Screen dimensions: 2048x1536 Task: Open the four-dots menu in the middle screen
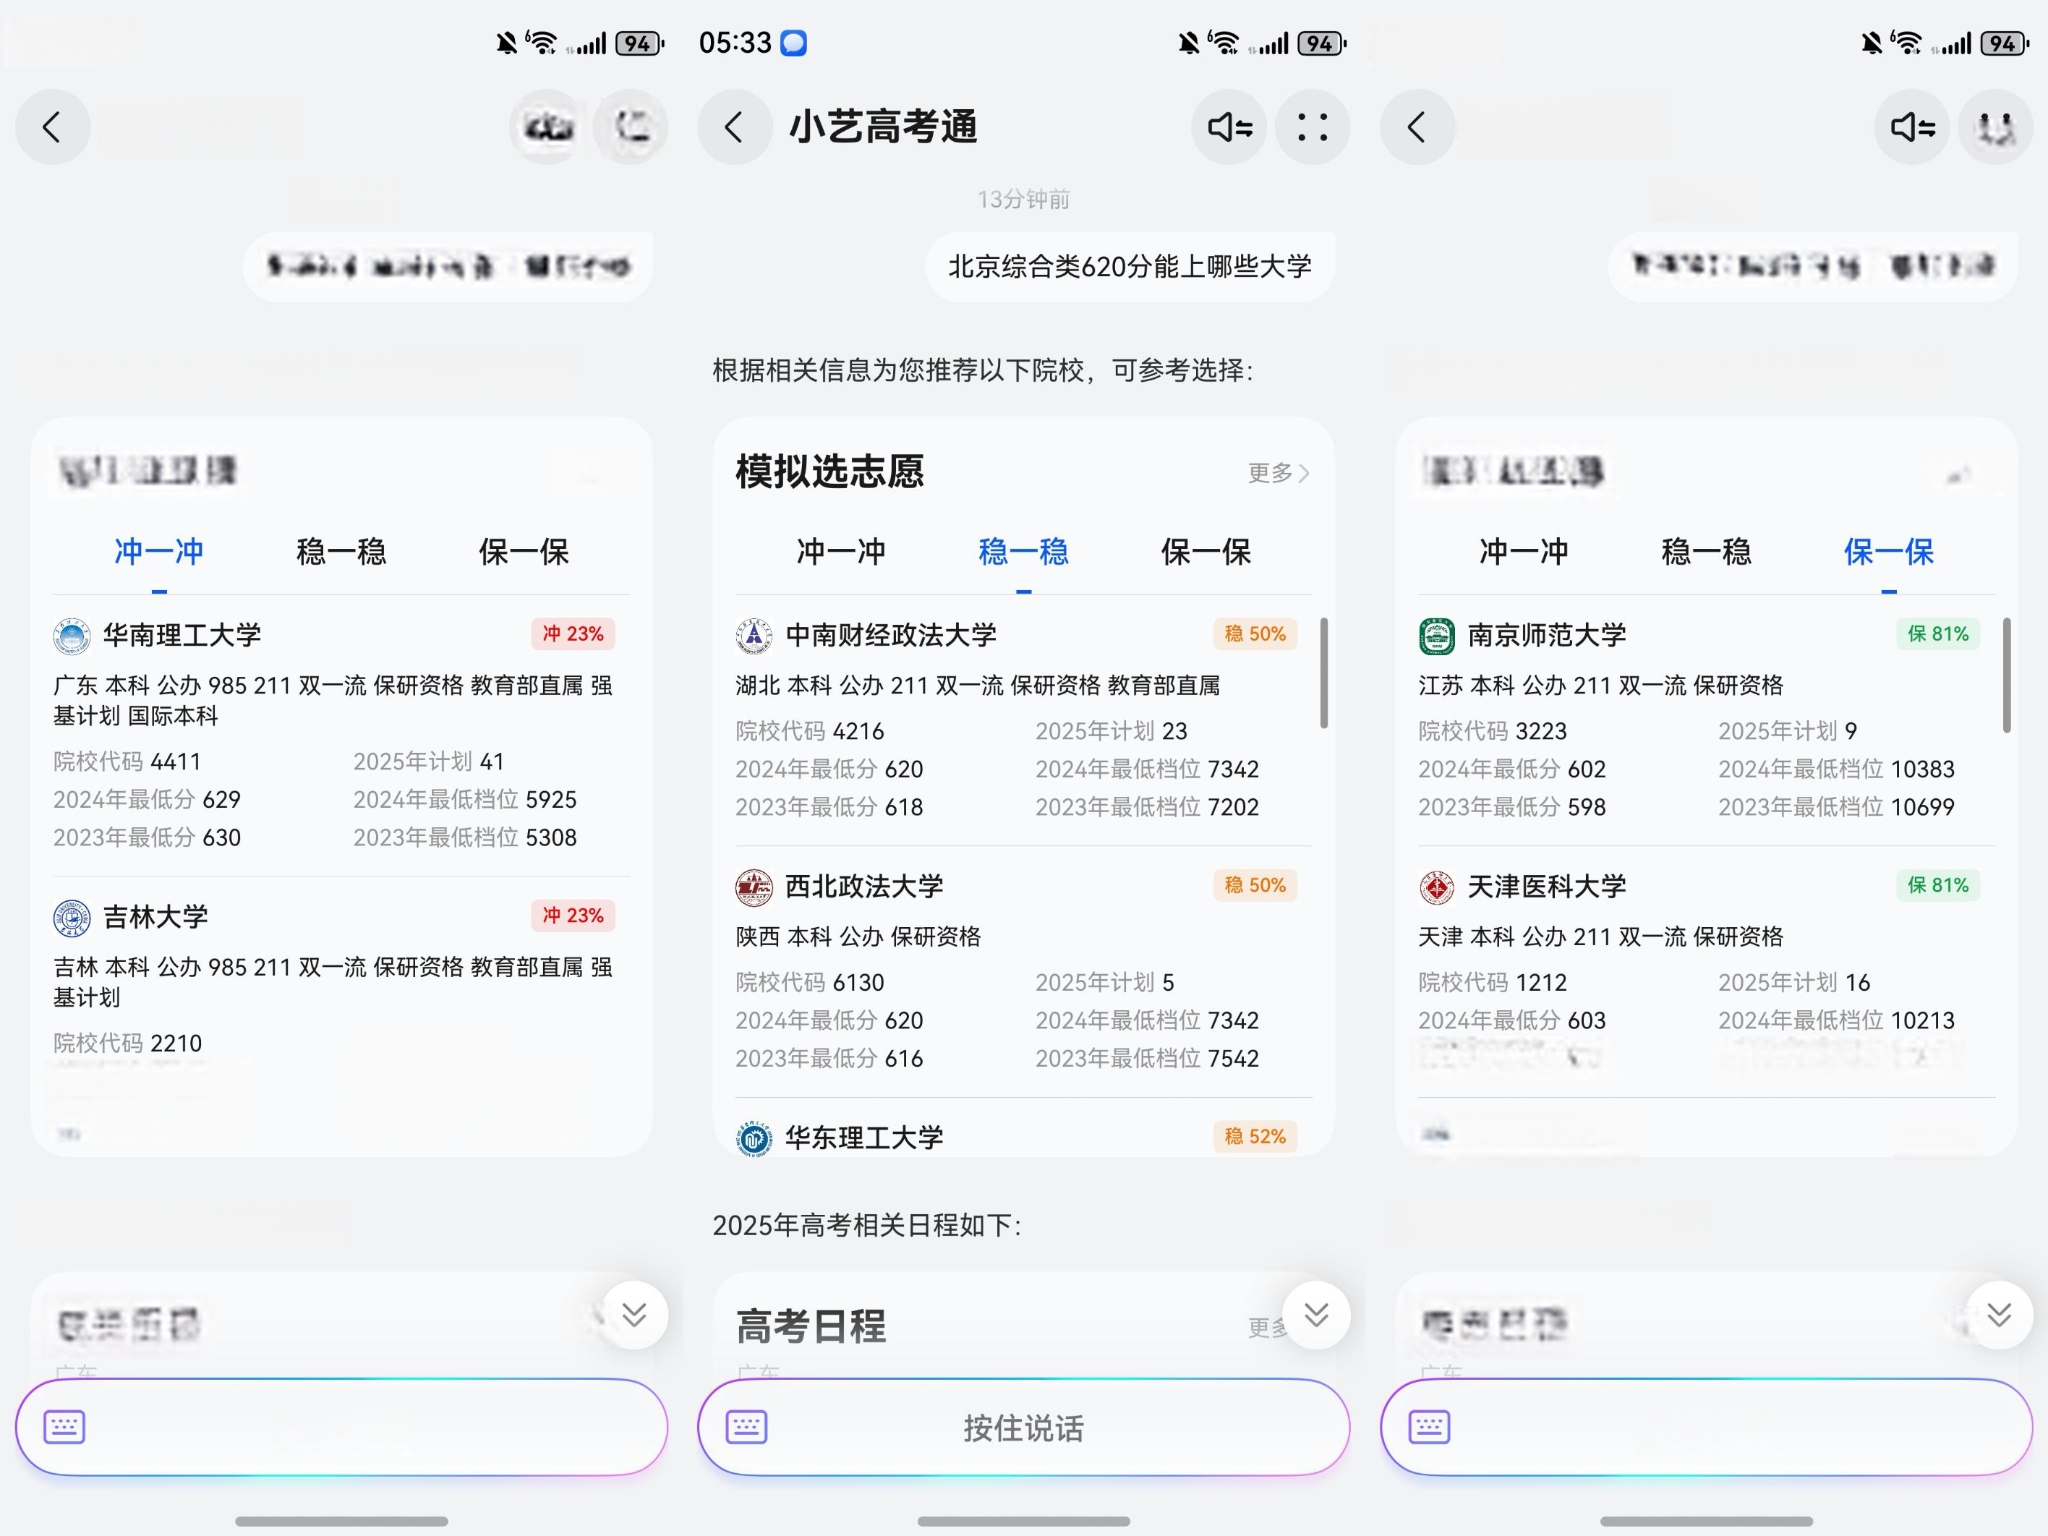pos(1313,127)
